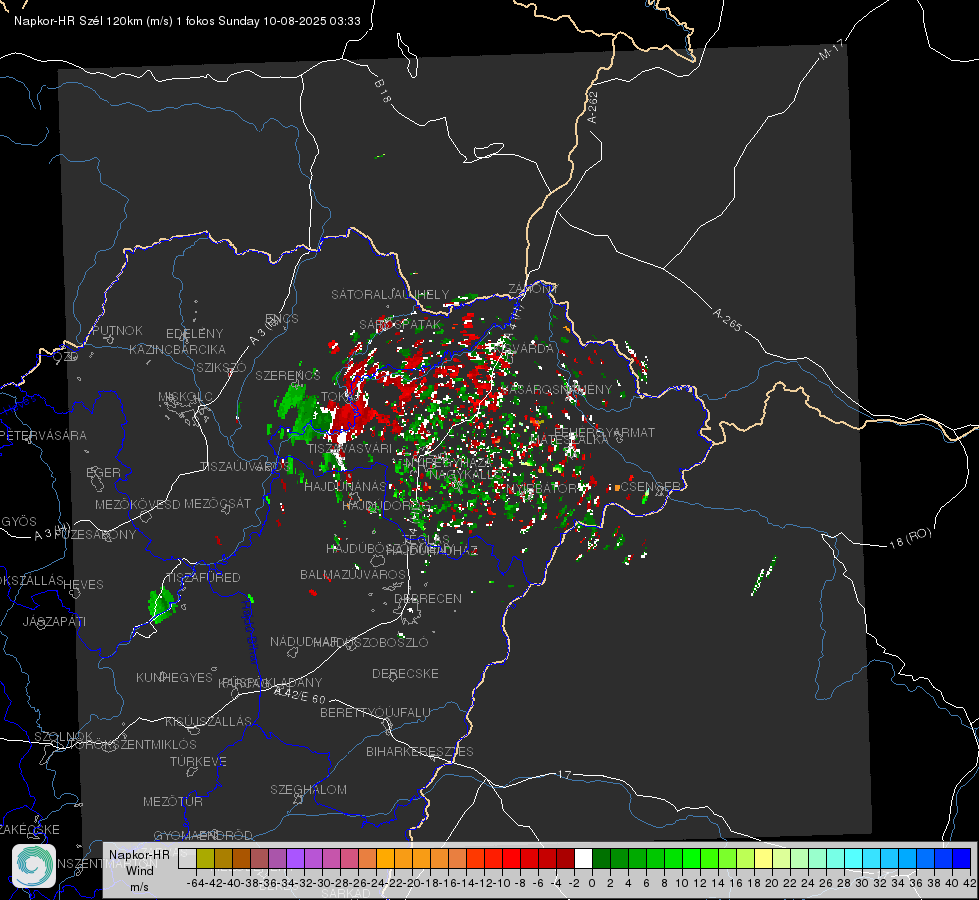Click the Napkor-HR Wind m/s legend title
The image size is (979, 900).
tap(139, 870)
